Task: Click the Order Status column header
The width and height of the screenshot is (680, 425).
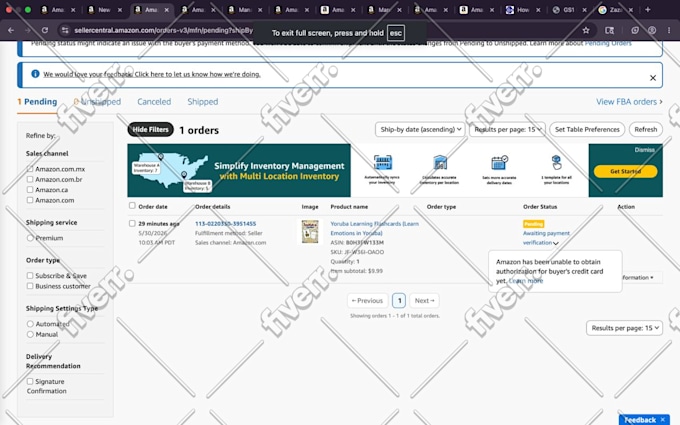Action: click(540, 206)
